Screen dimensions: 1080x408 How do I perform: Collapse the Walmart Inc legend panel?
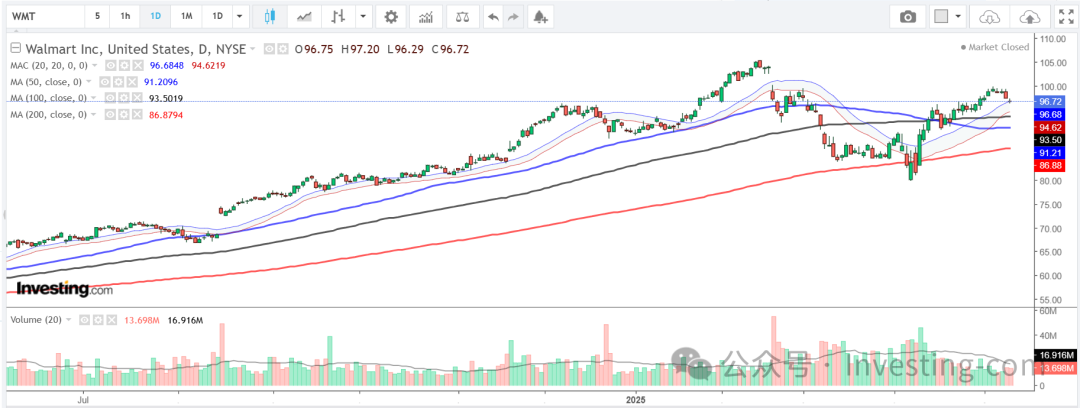14,49
